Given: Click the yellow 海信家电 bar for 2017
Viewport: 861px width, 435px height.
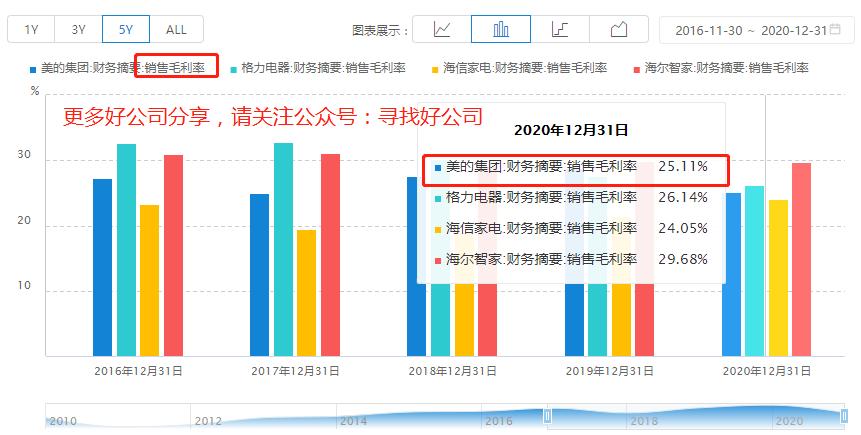Looking at the screenshot, I should 306,293.
